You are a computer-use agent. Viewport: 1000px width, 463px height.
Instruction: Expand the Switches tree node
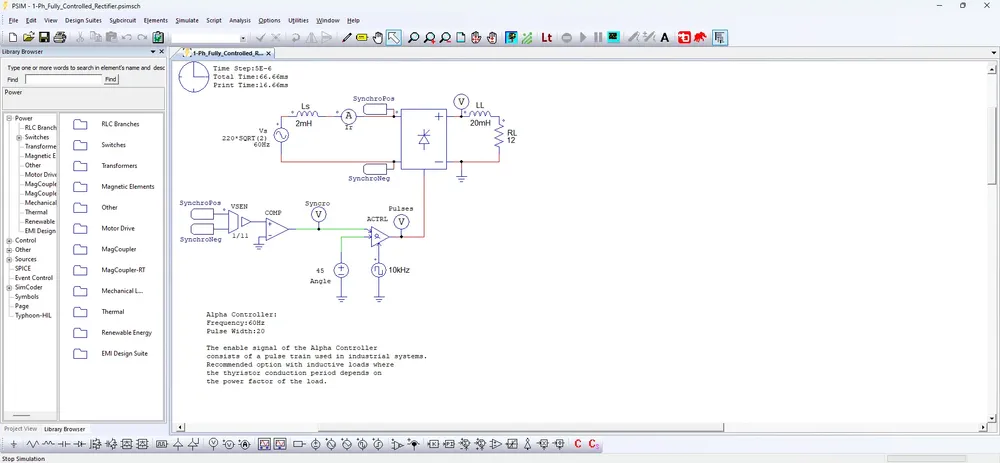tap(19, 137)
